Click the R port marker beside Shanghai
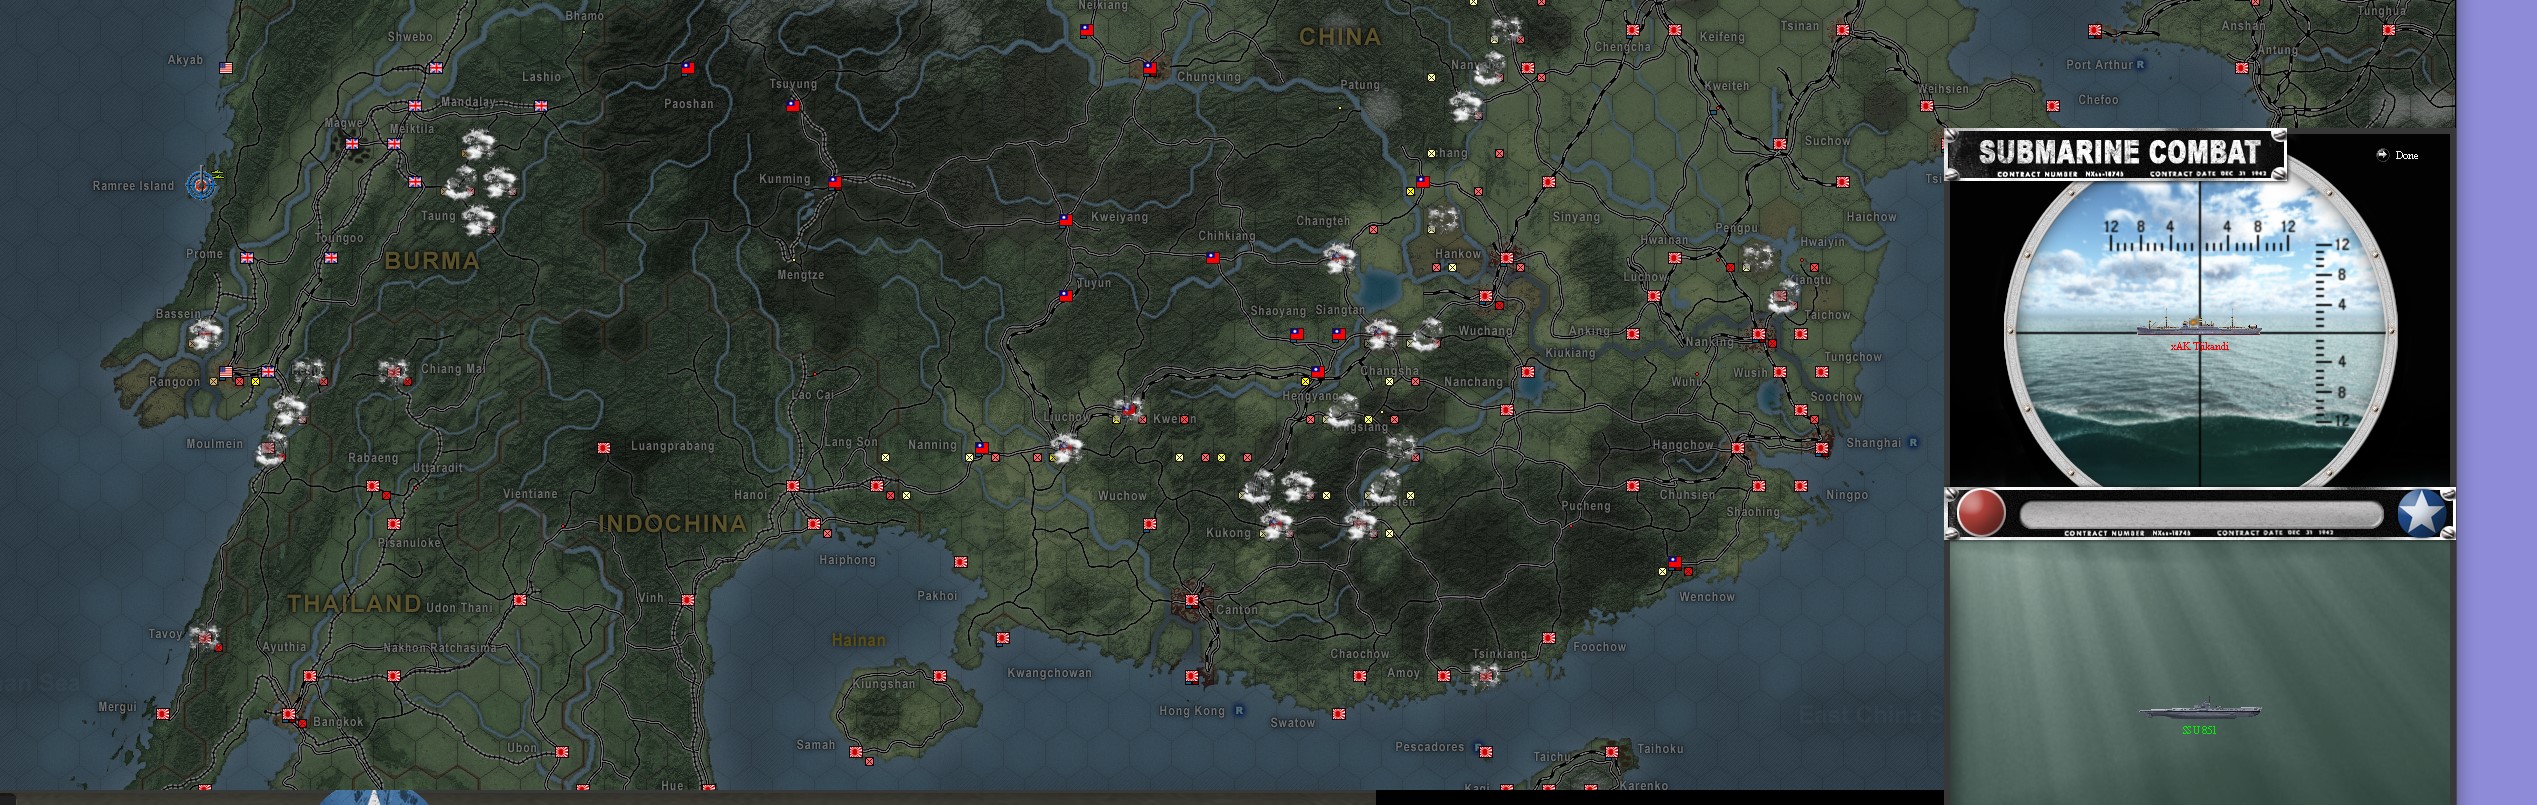 pyautogui.click(x=1913, y=442)
